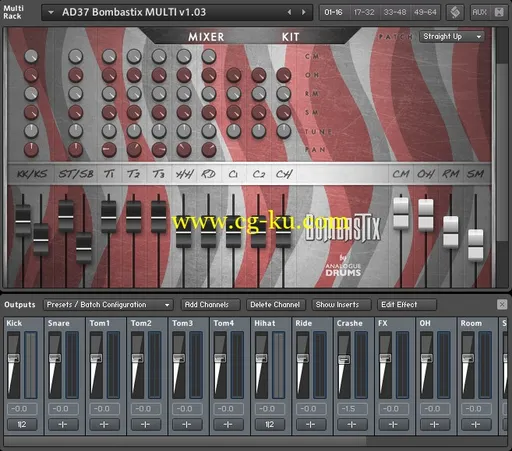The image size is (512, 451).
Task: Click the KK/KS pan knob
Action: (31, 150)
